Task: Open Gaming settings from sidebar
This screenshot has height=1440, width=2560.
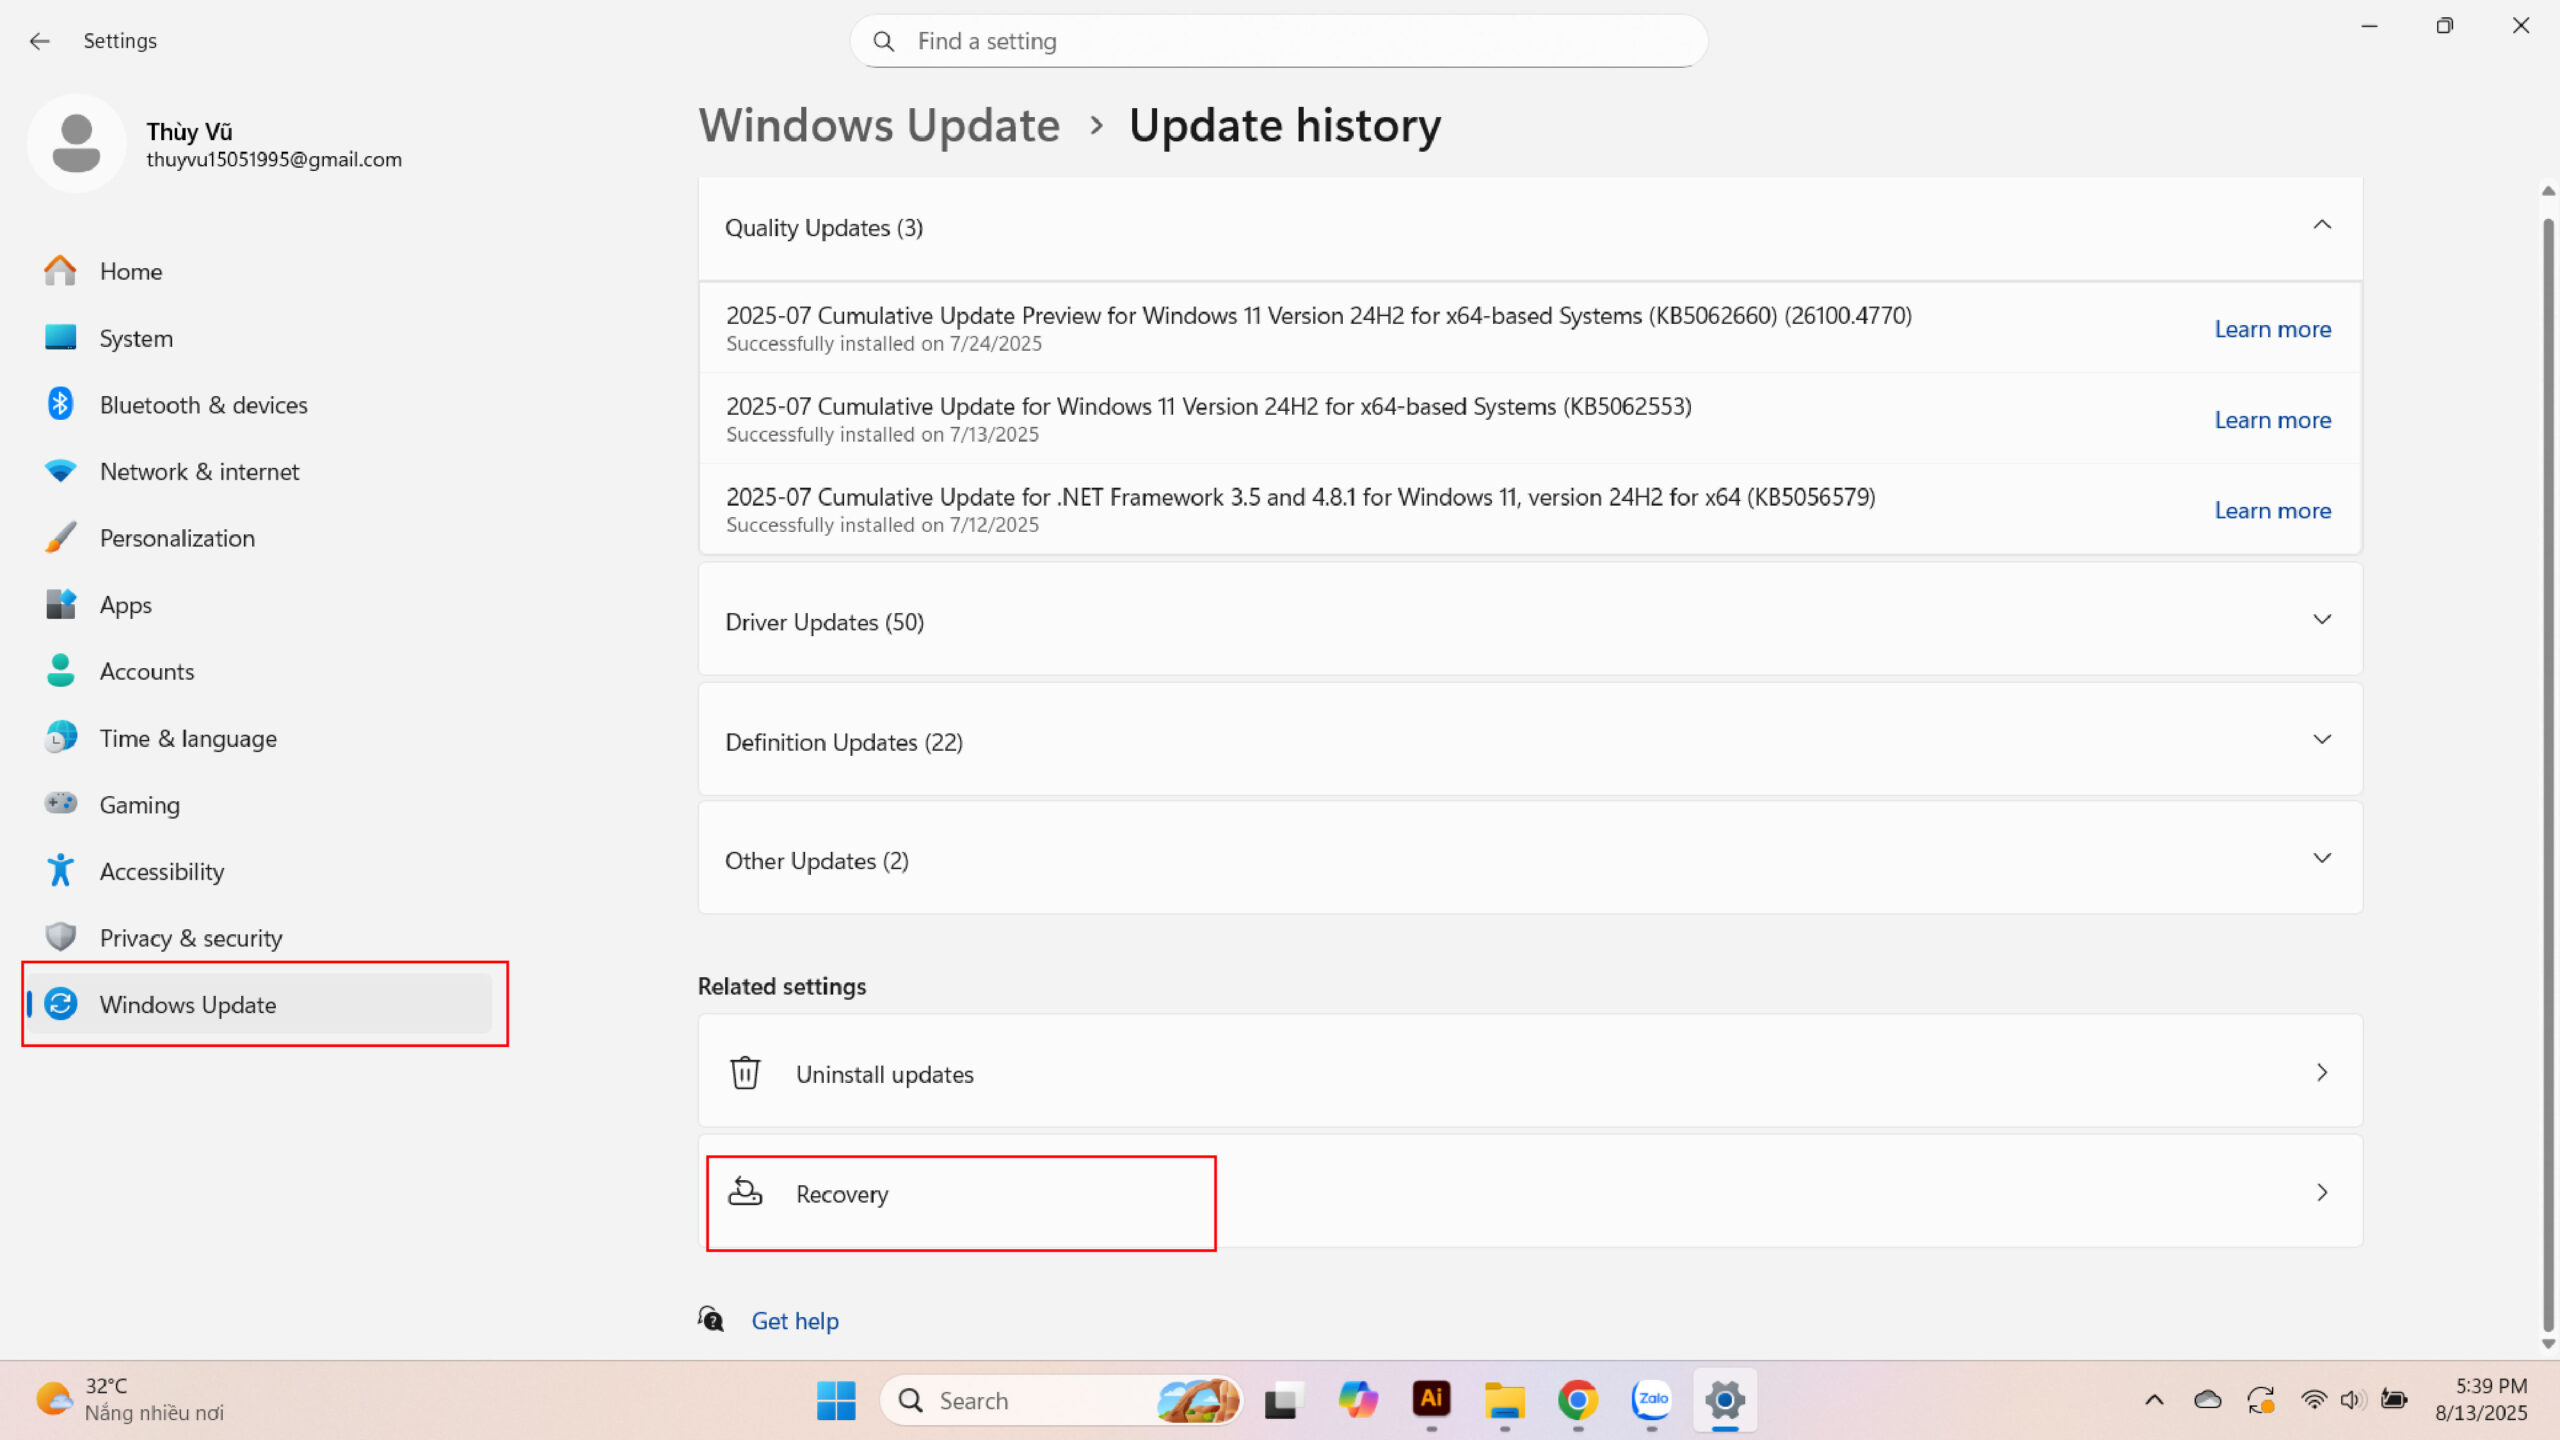Action: click(x=139, y=805)
